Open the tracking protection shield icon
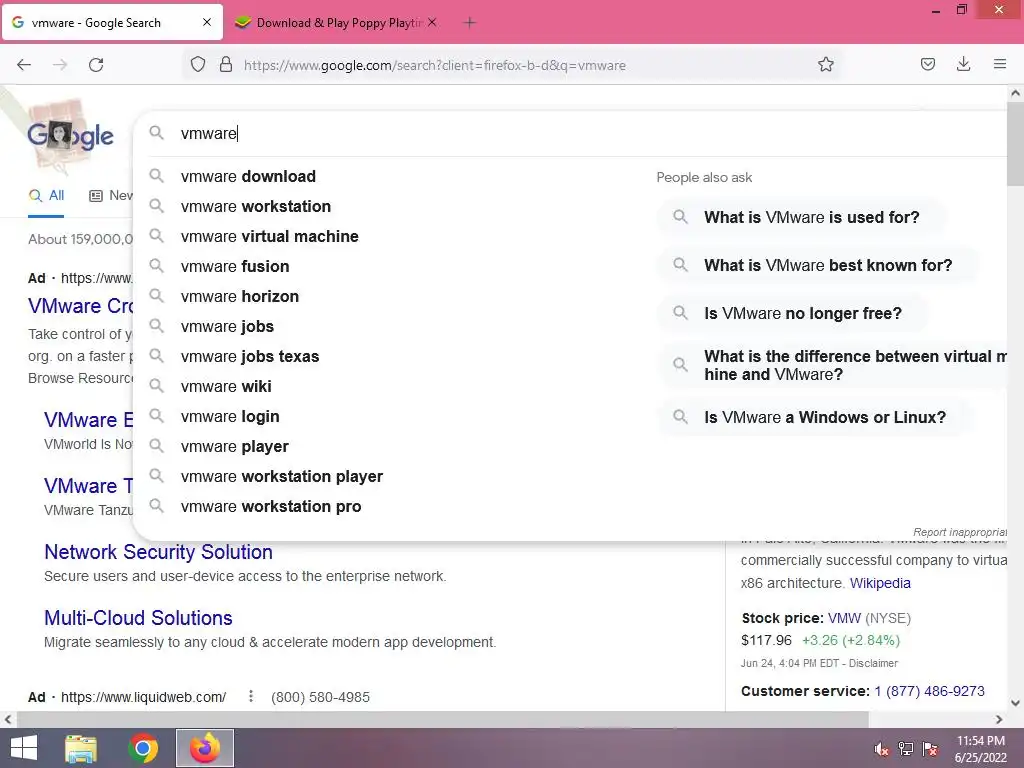 coord(198,65)
